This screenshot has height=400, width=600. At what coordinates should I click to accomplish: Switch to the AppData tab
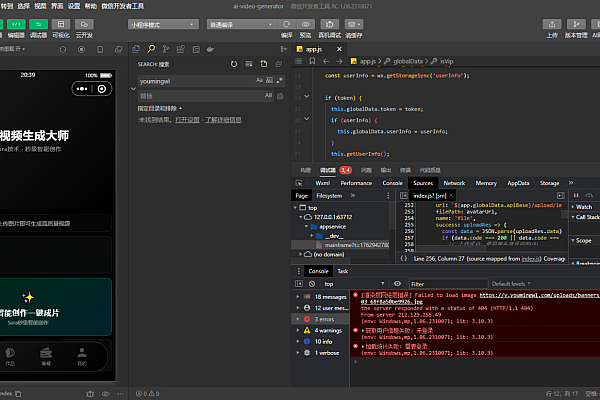pos(518,183)
